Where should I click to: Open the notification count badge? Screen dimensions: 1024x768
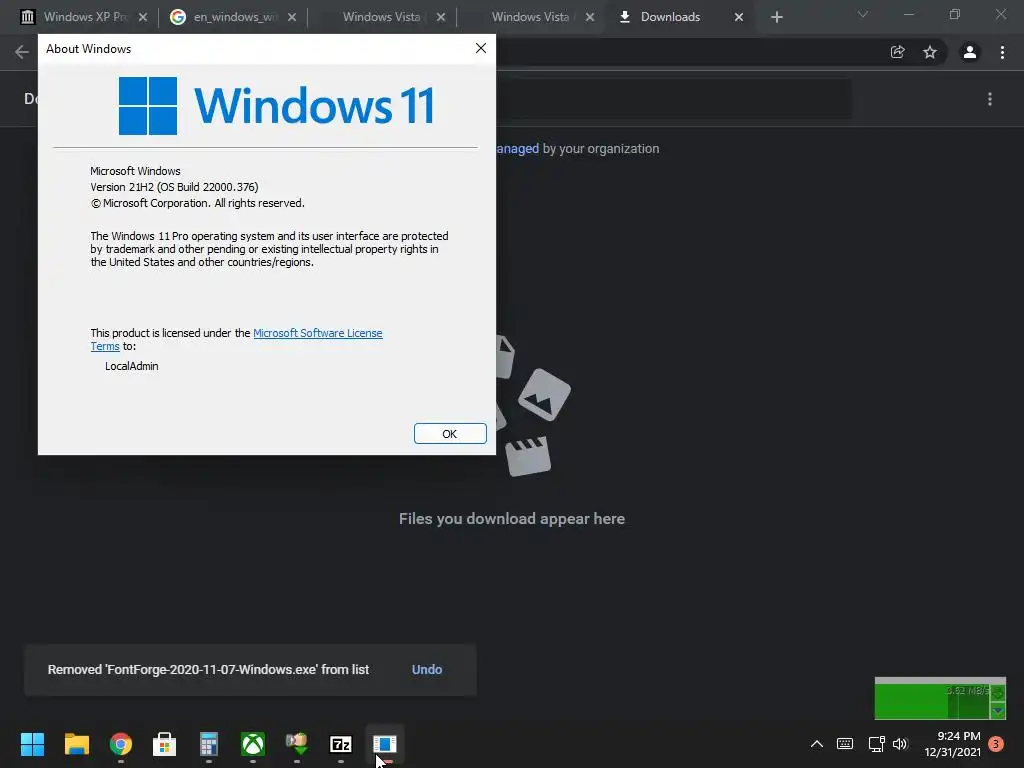(996, 744)
